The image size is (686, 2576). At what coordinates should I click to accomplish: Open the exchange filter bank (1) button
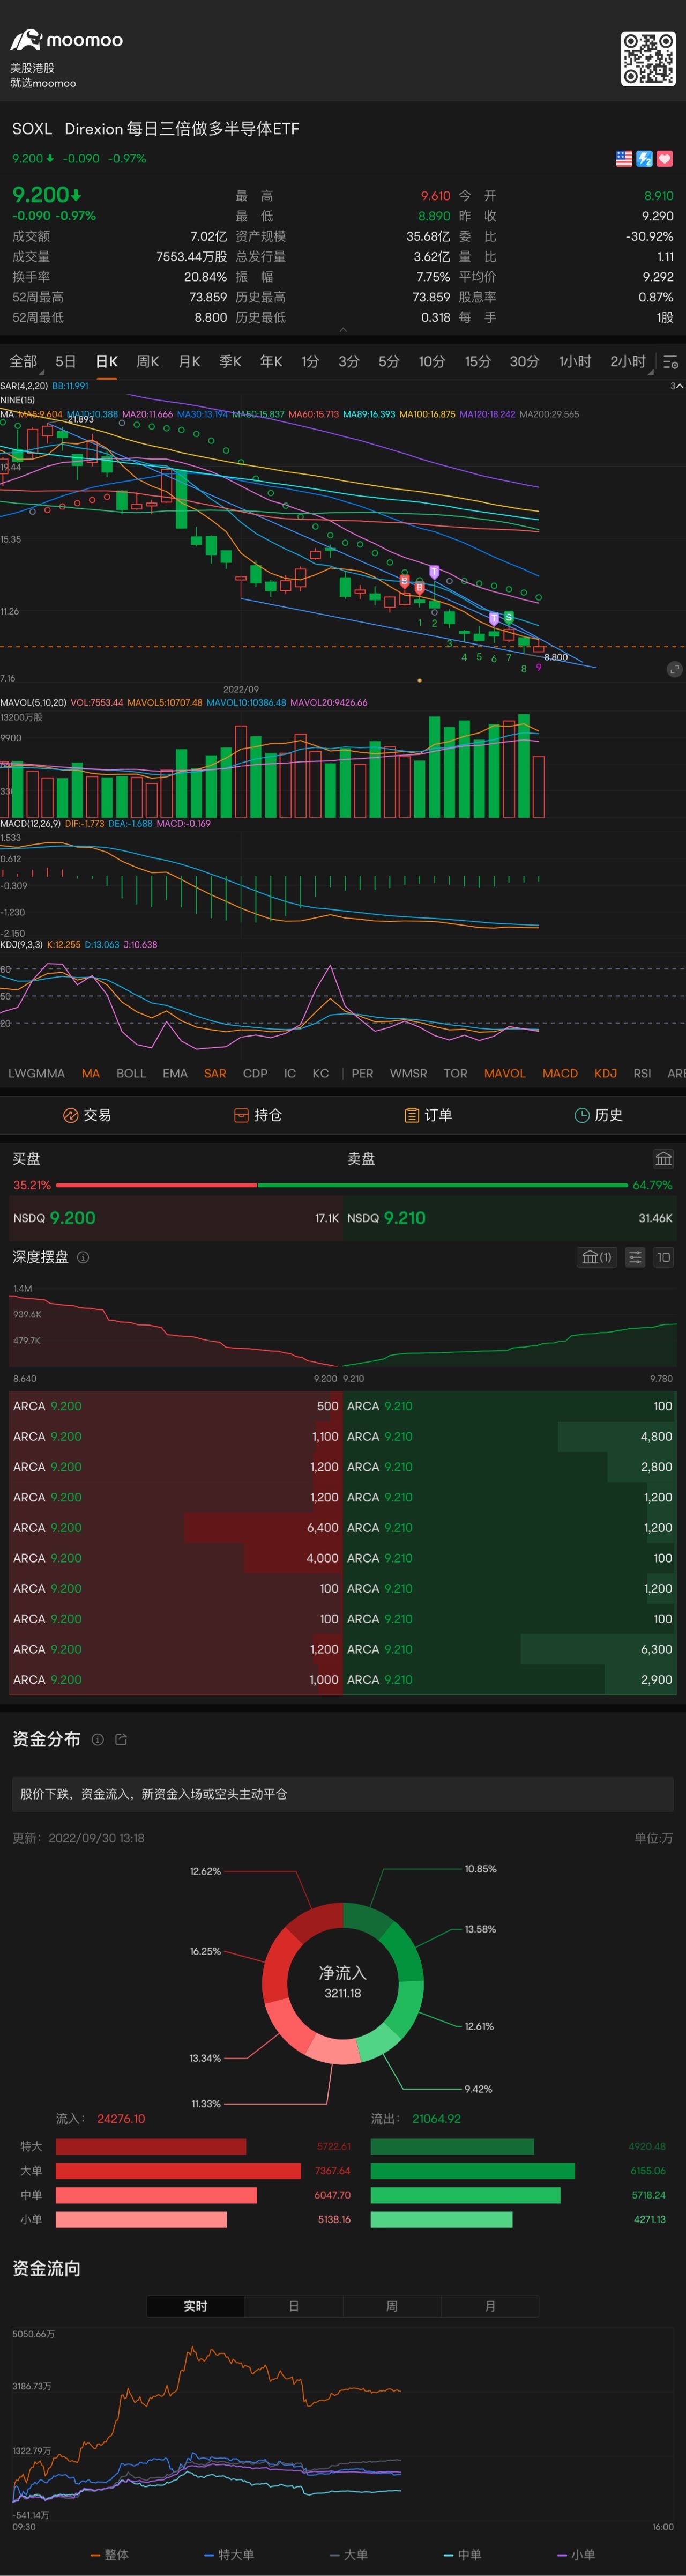[x=596, y=1257]
